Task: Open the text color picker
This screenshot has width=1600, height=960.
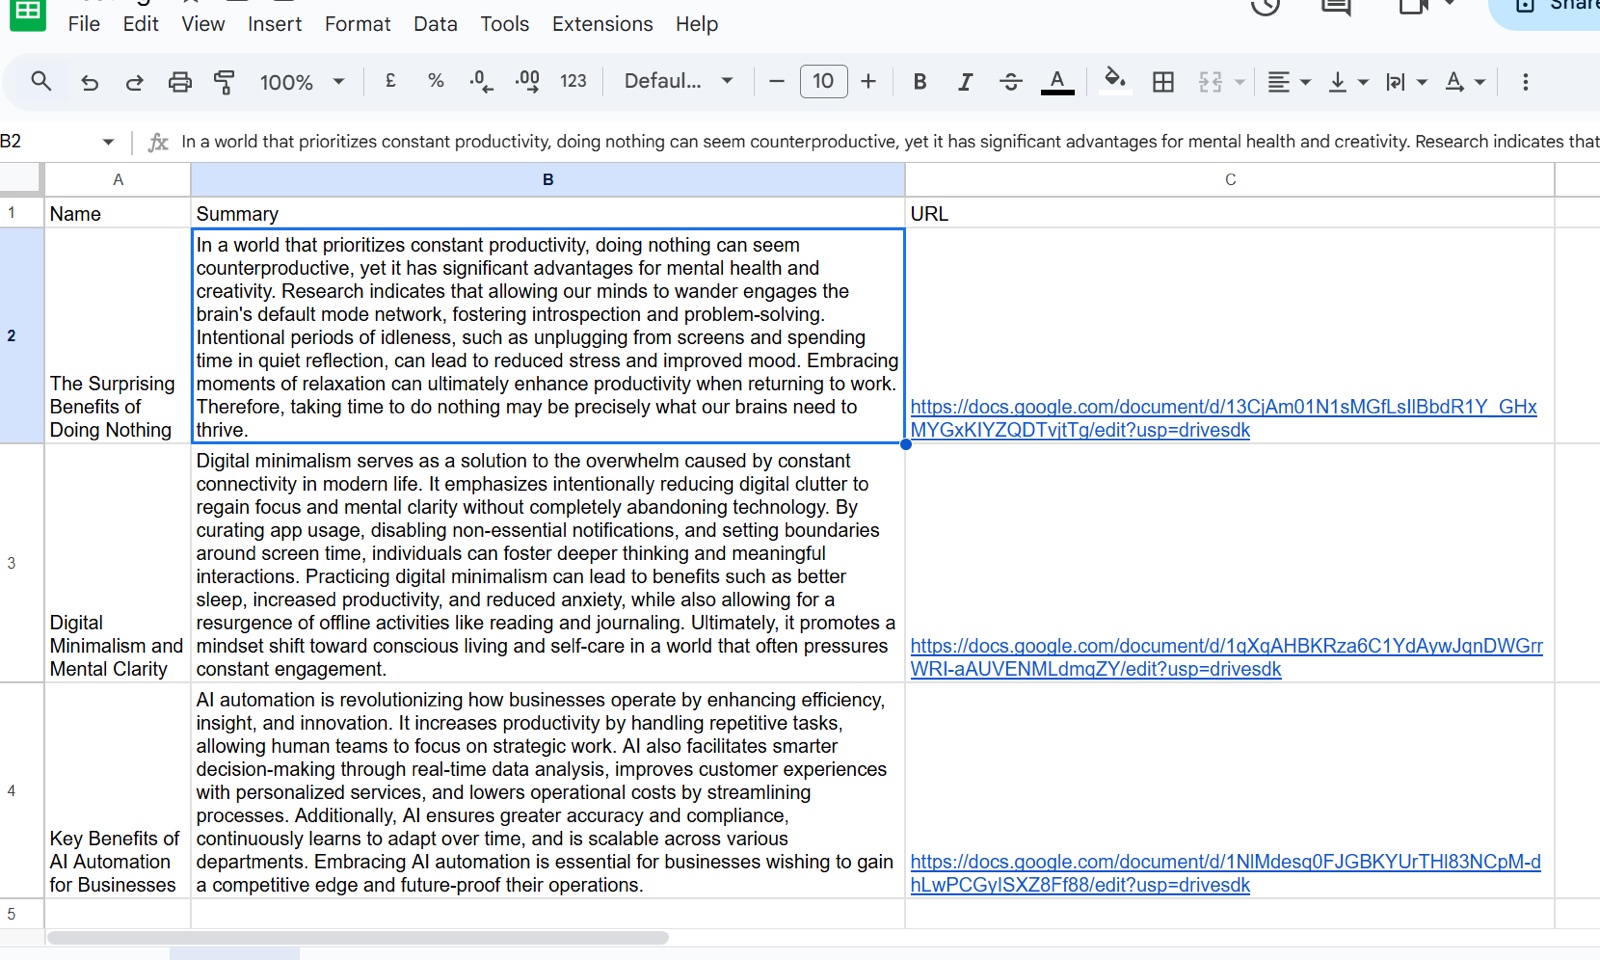Action: (1057, 82)
